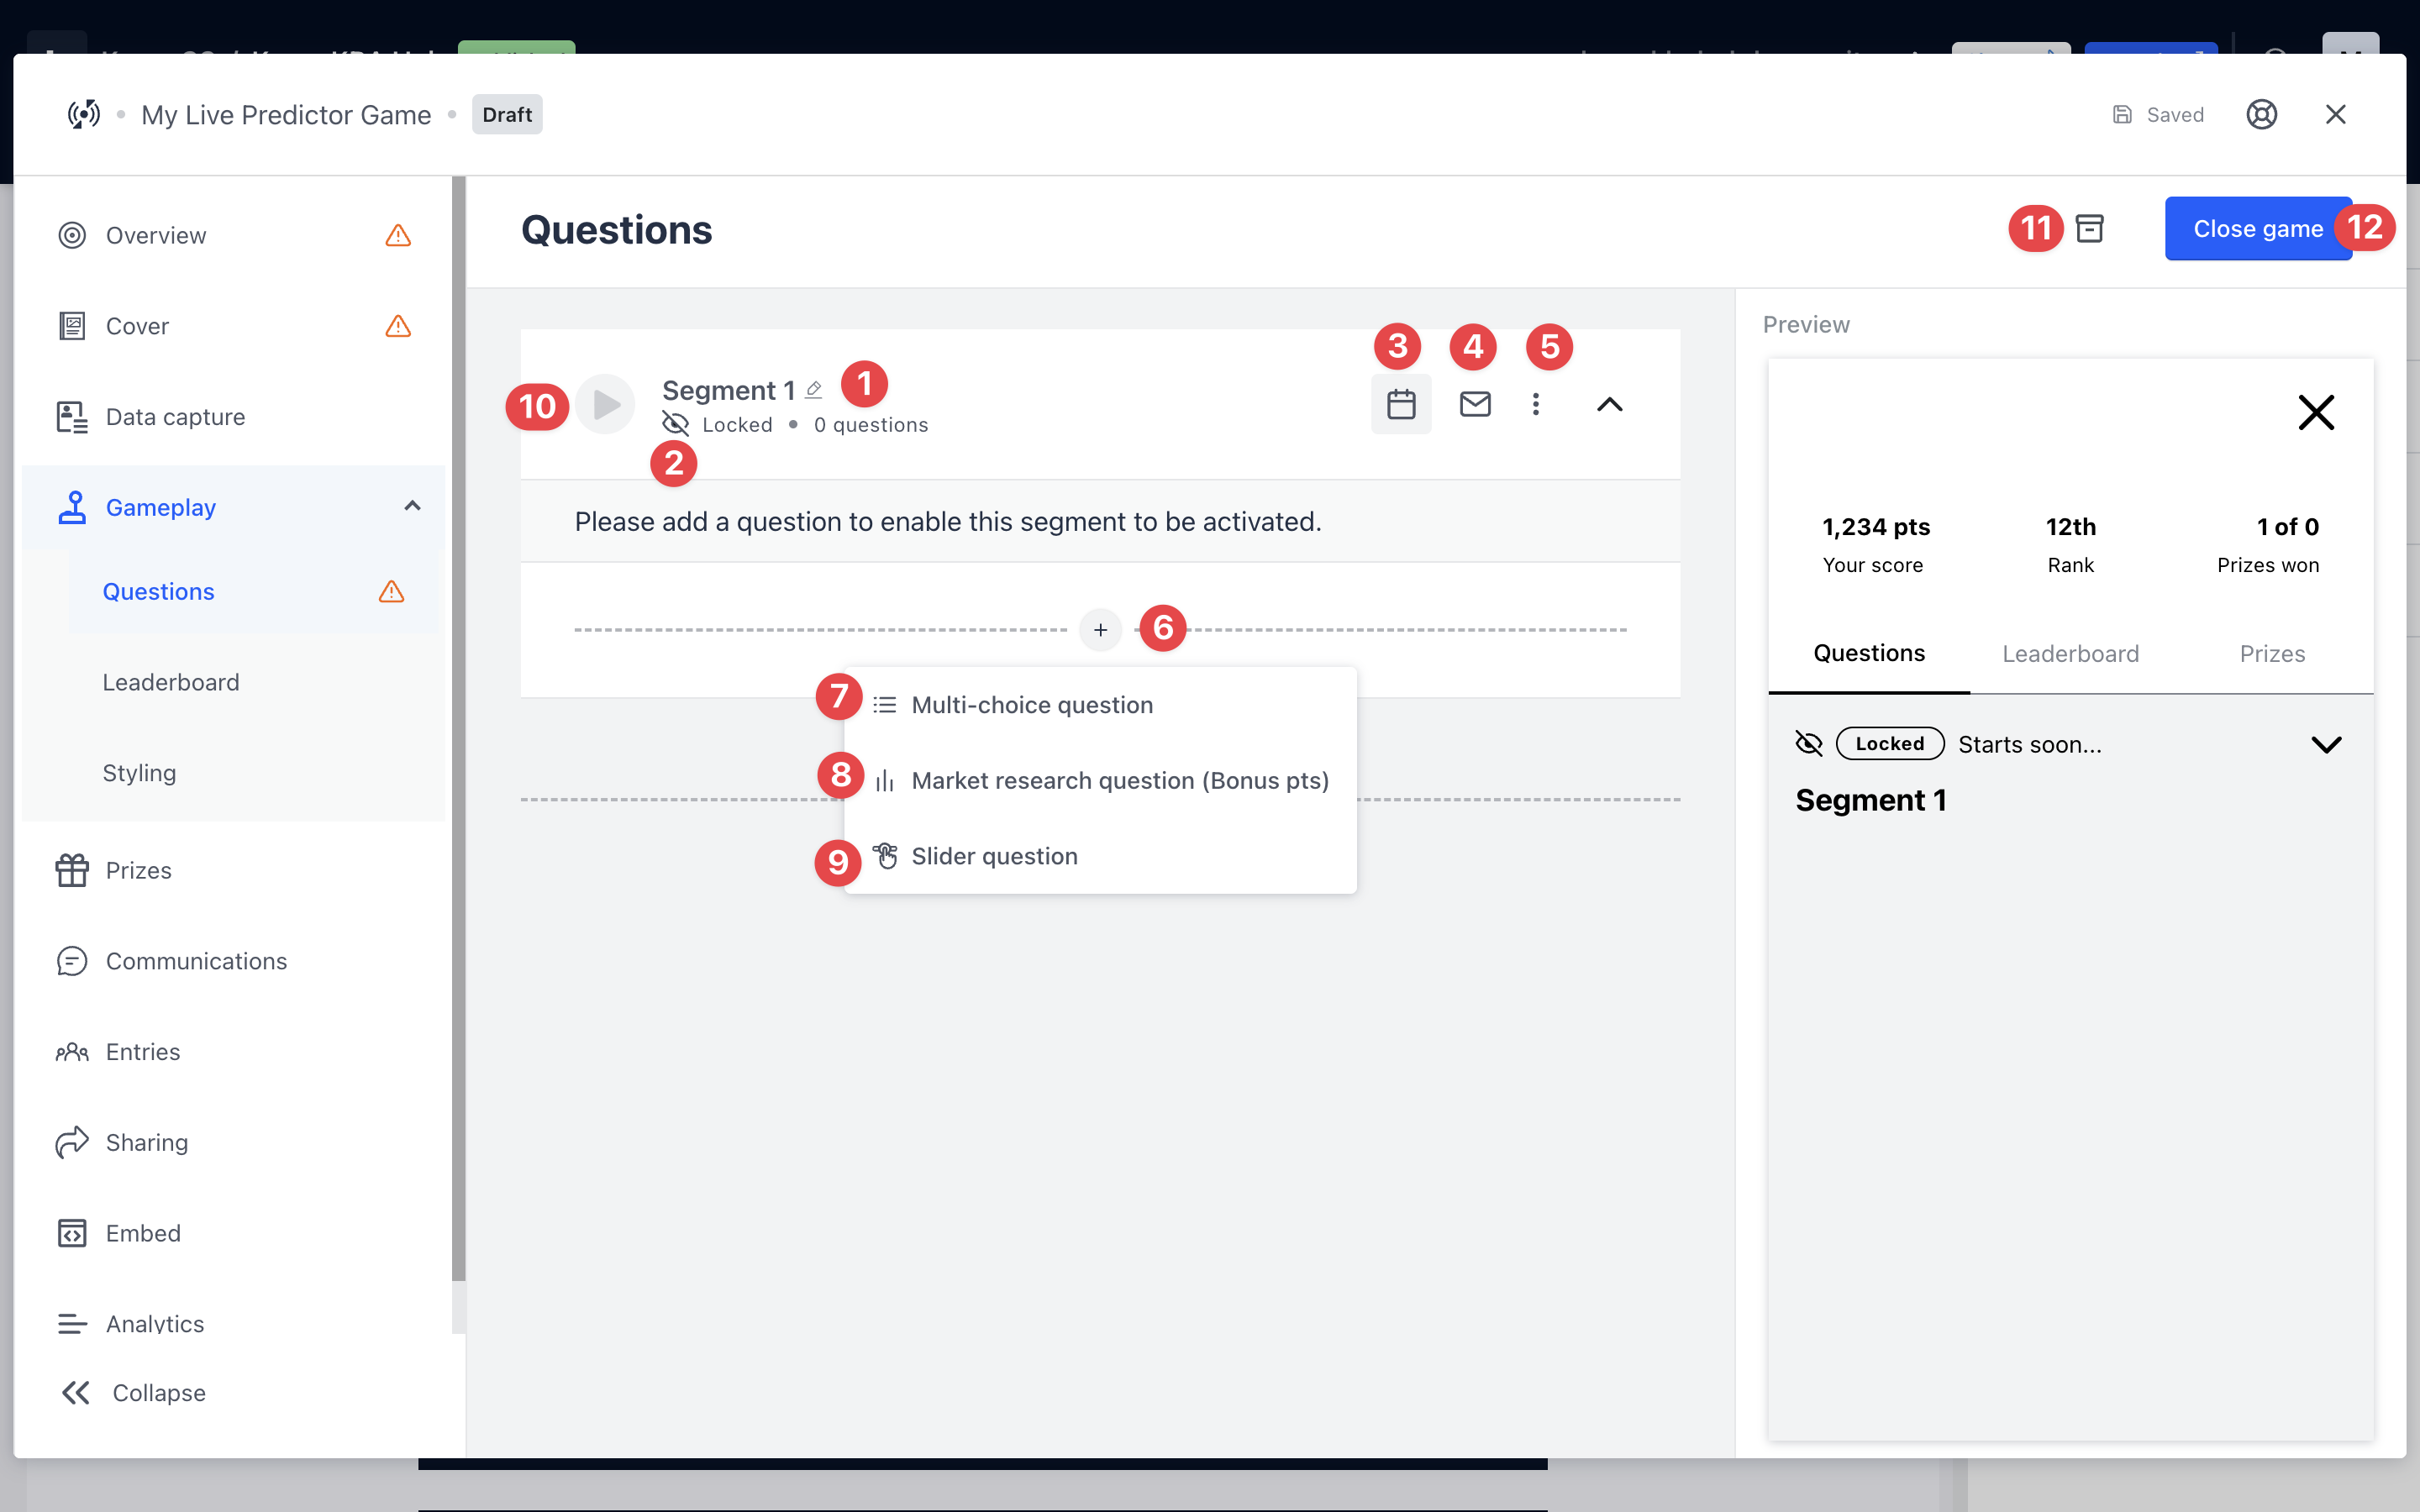Close the preview panel with the X
This screenshot has height=1512, width=2420.
[2316, 412]
